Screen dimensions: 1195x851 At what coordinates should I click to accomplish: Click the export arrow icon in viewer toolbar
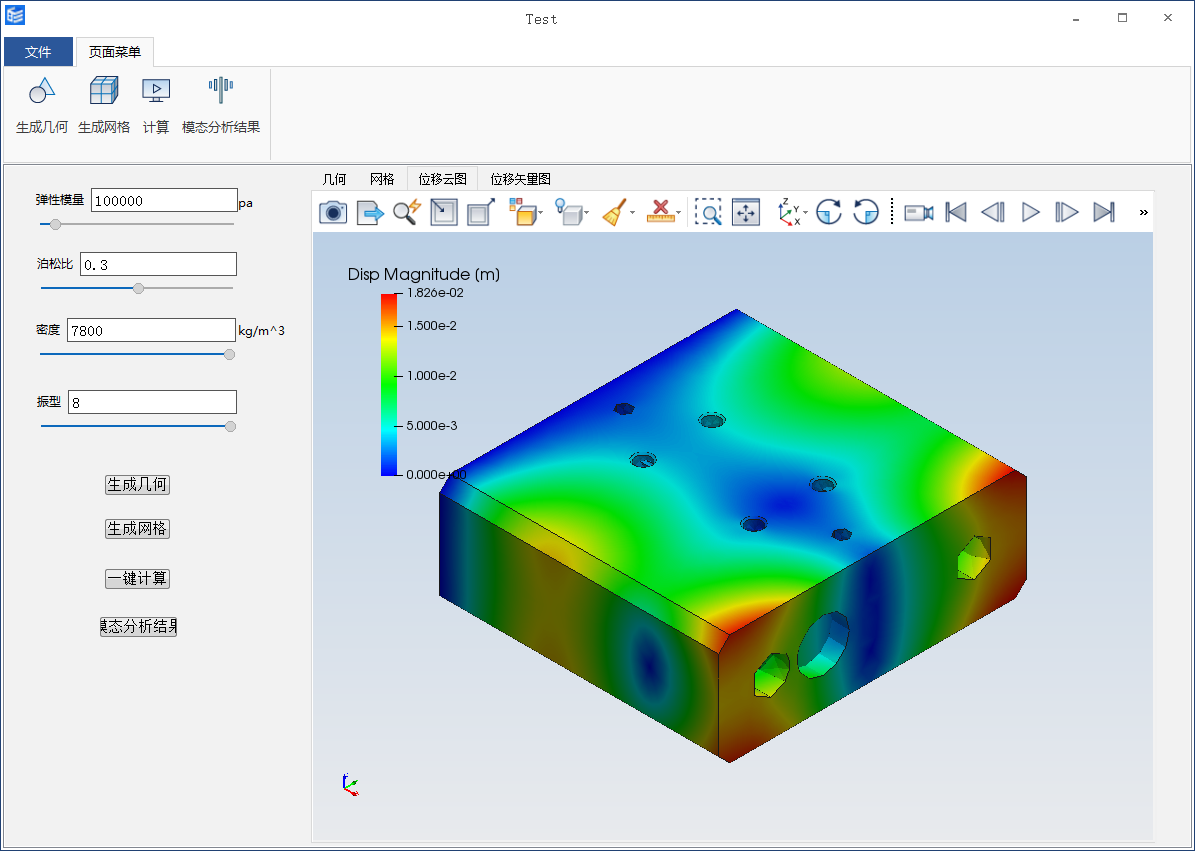tap(370, 212)
